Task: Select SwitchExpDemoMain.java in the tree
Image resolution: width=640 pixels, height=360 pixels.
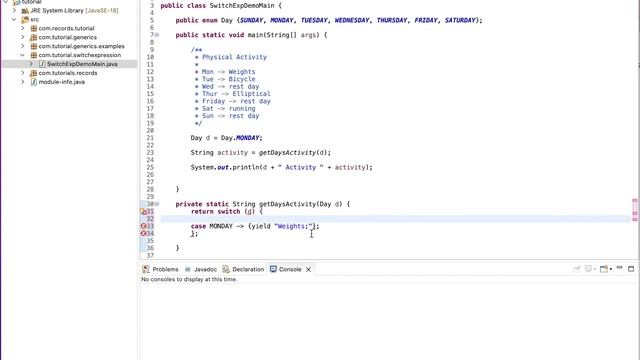Action: 82,64
